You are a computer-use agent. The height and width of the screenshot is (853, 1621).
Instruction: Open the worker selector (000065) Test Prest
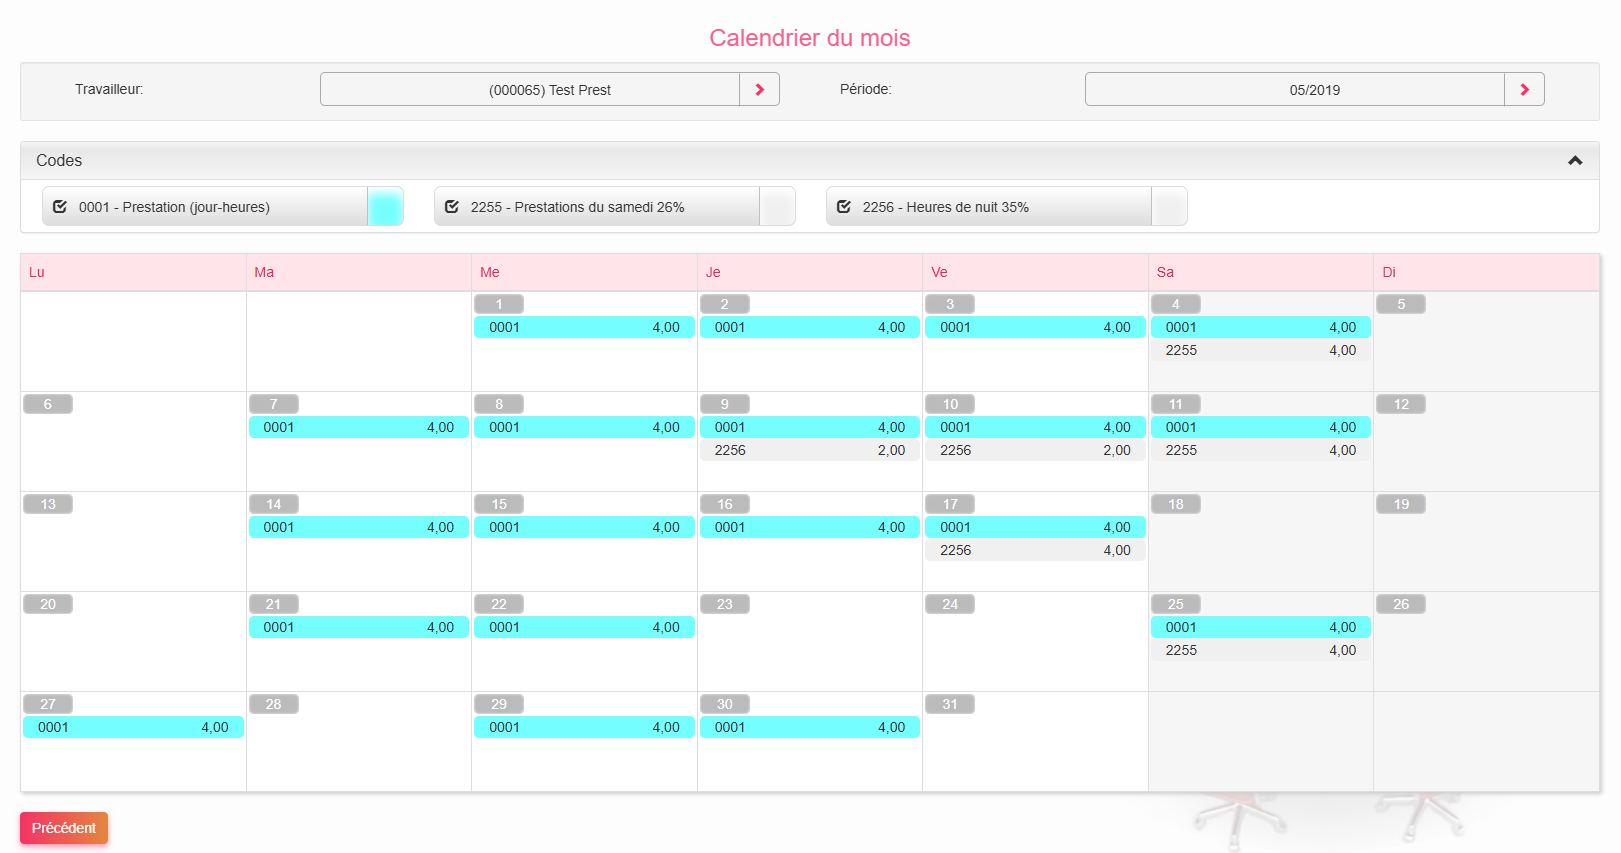tap(530, 90)
